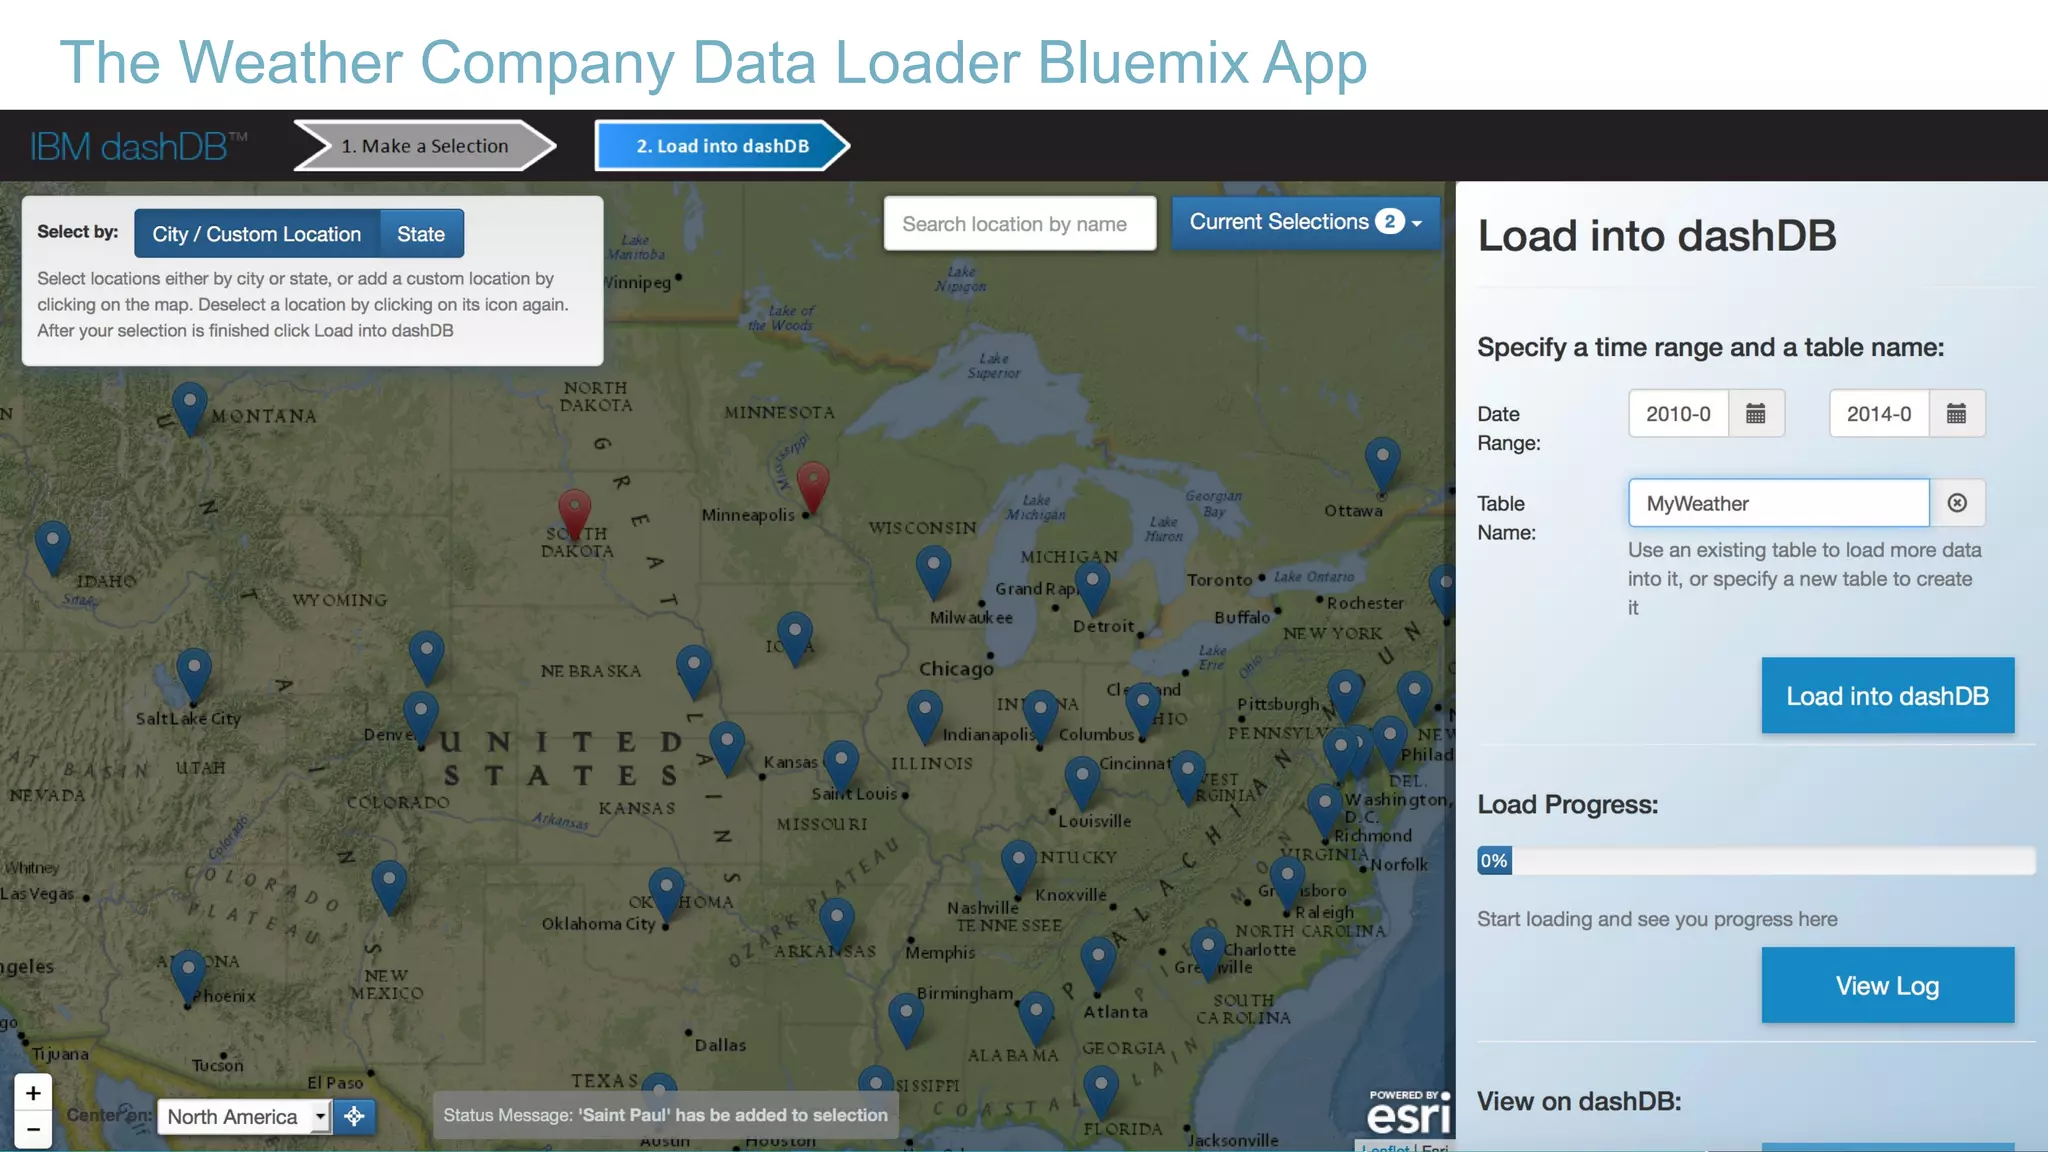The width and height of the screenshot is (2048, 1152).
Task: Switch selection mode to City / Custom Location
Action: pyautogui.click(x=257, y=234)
